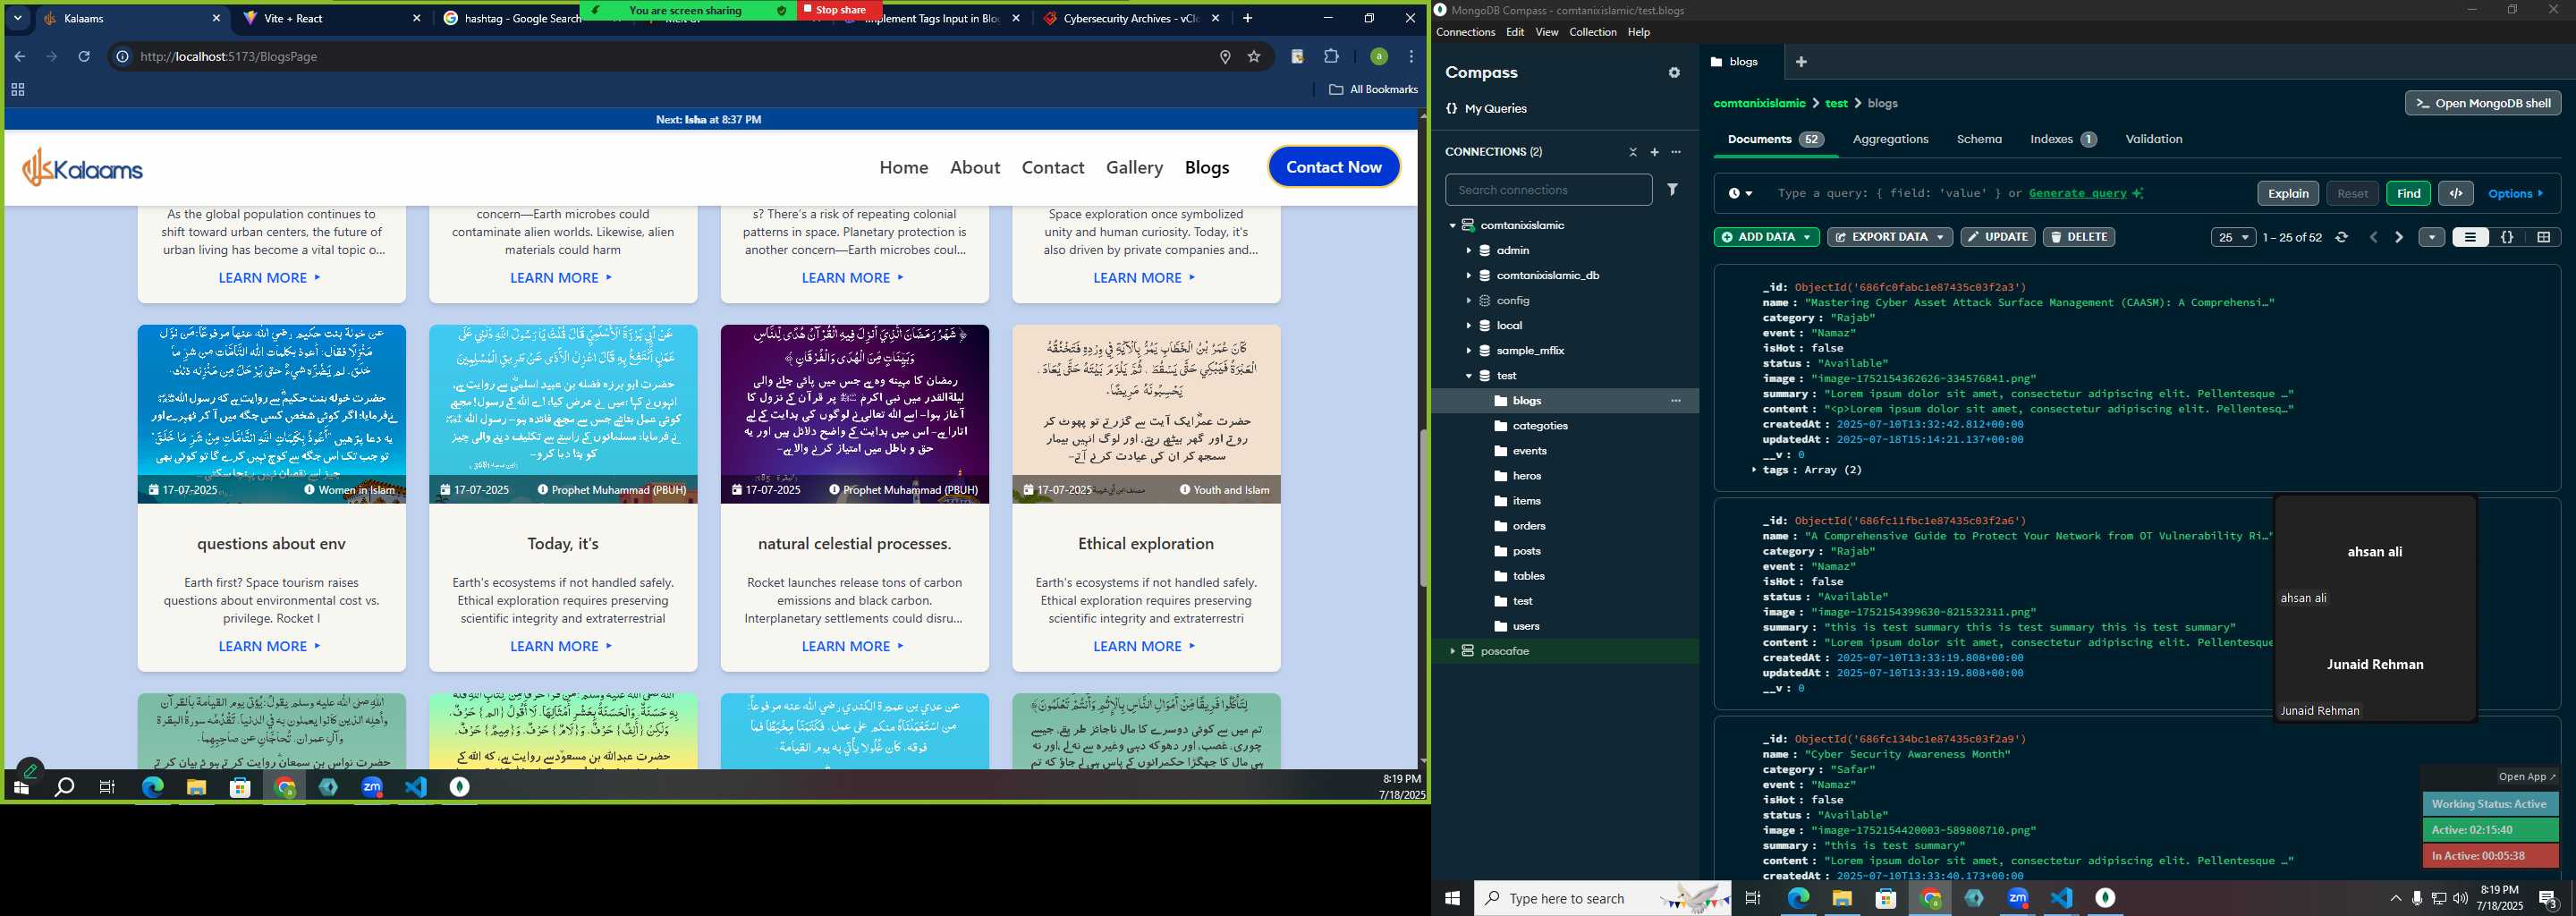Collapse all connections icon in Compass sidebar
Screen dimensions: 2576x916
(x=1633, y=152)
